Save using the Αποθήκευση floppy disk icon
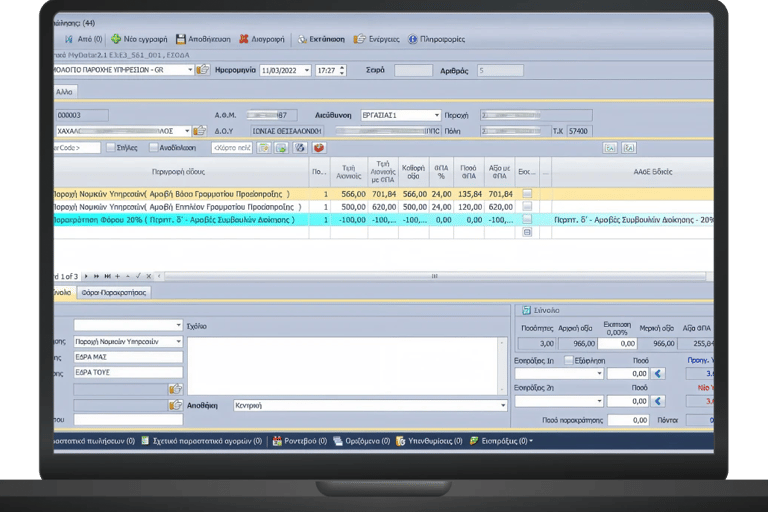 (181, 39)
